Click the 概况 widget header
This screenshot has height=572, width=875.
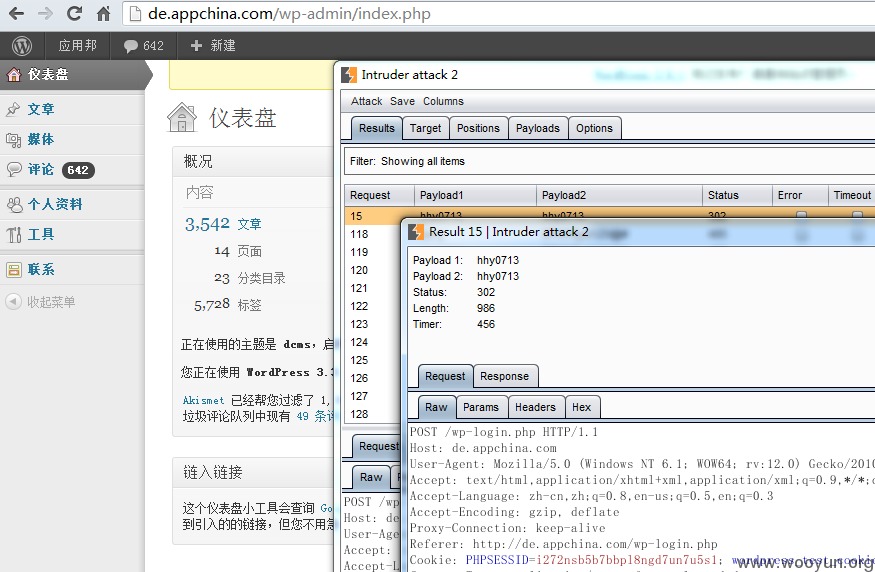pos(254,162)
